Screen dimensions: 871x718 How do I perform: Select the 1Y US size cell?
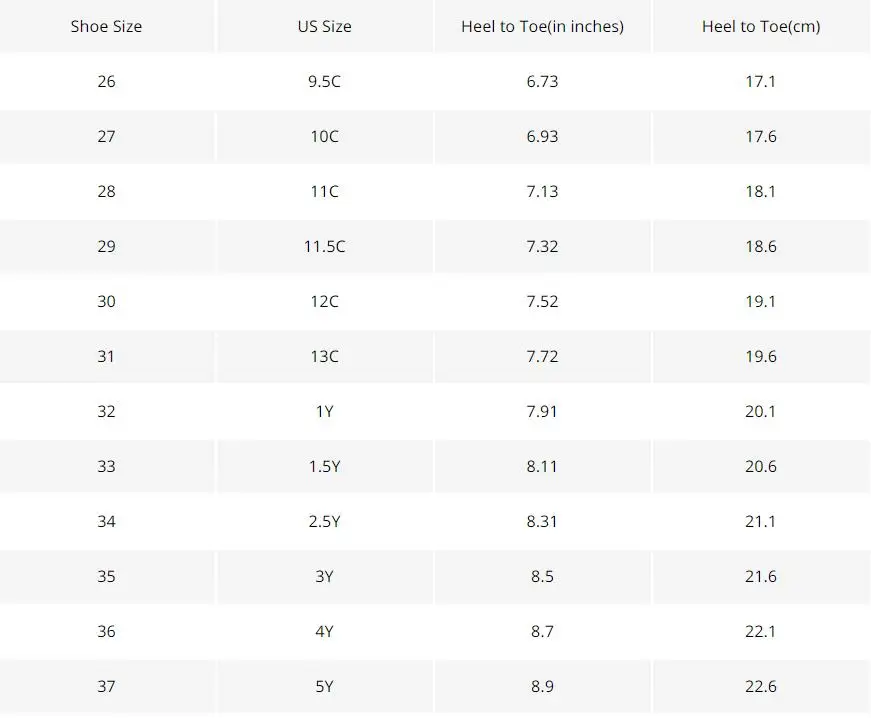[x=324, y=411]
